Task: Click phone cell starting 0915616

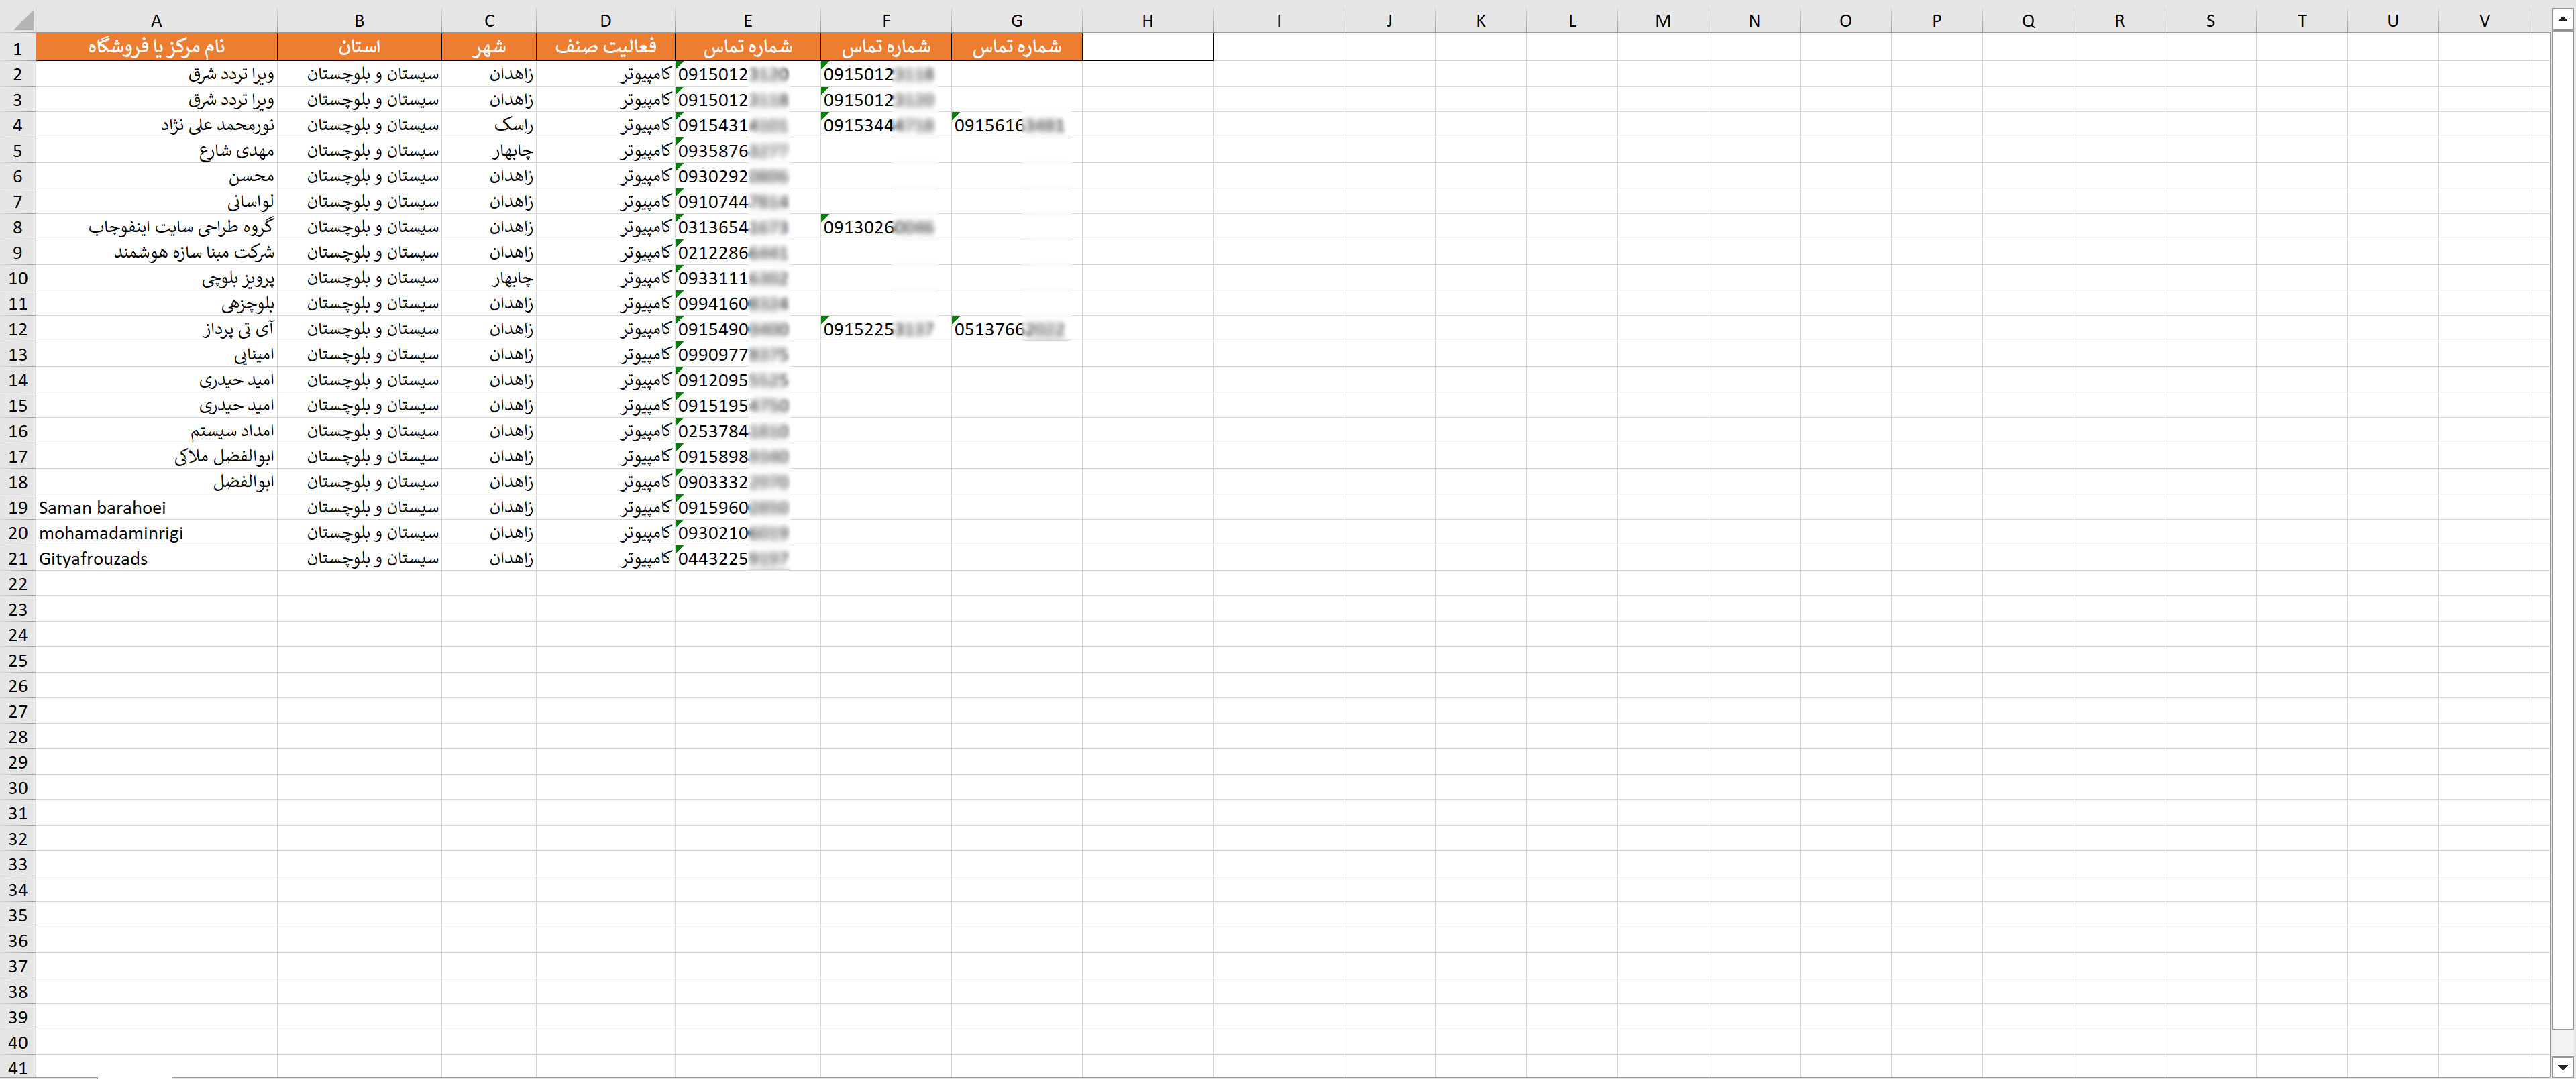Action: coord(1017,125)
